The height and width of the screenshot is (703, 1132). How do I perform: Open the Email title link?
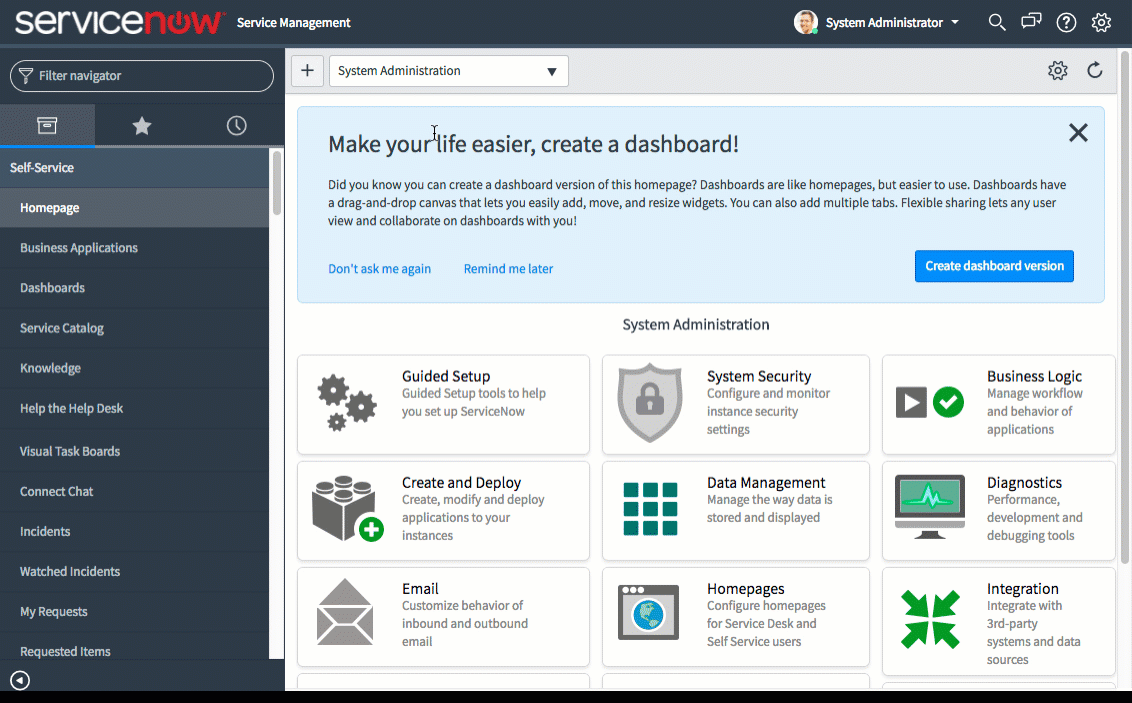click(x=420, y=588)
